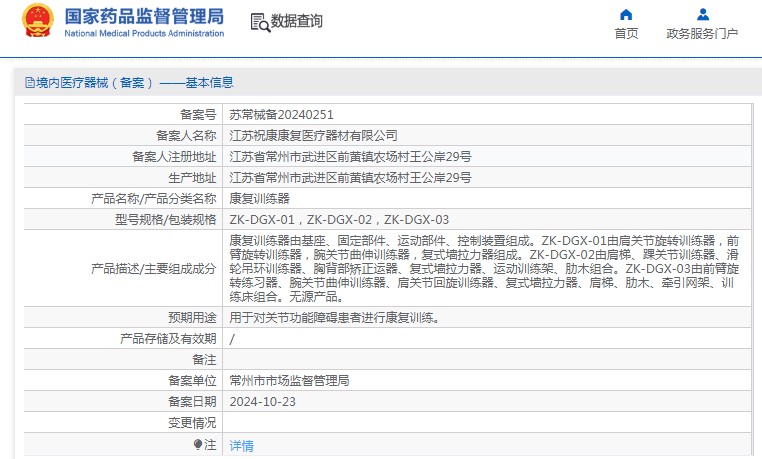The height and width of the screenshot is (459, 762).
Task: Click the 备案人名称 row label
Action: [186, 136]
